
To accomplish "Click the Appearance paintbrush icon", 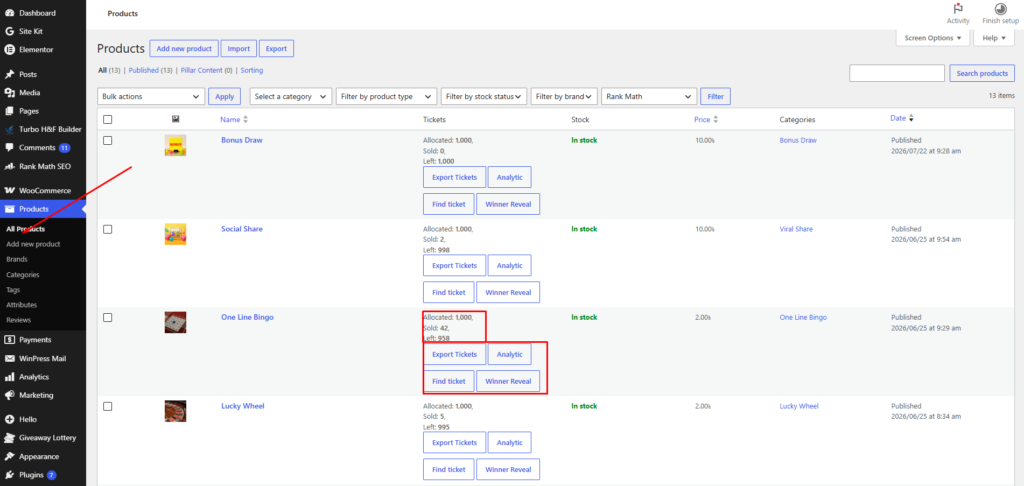I will pos(10,457).
